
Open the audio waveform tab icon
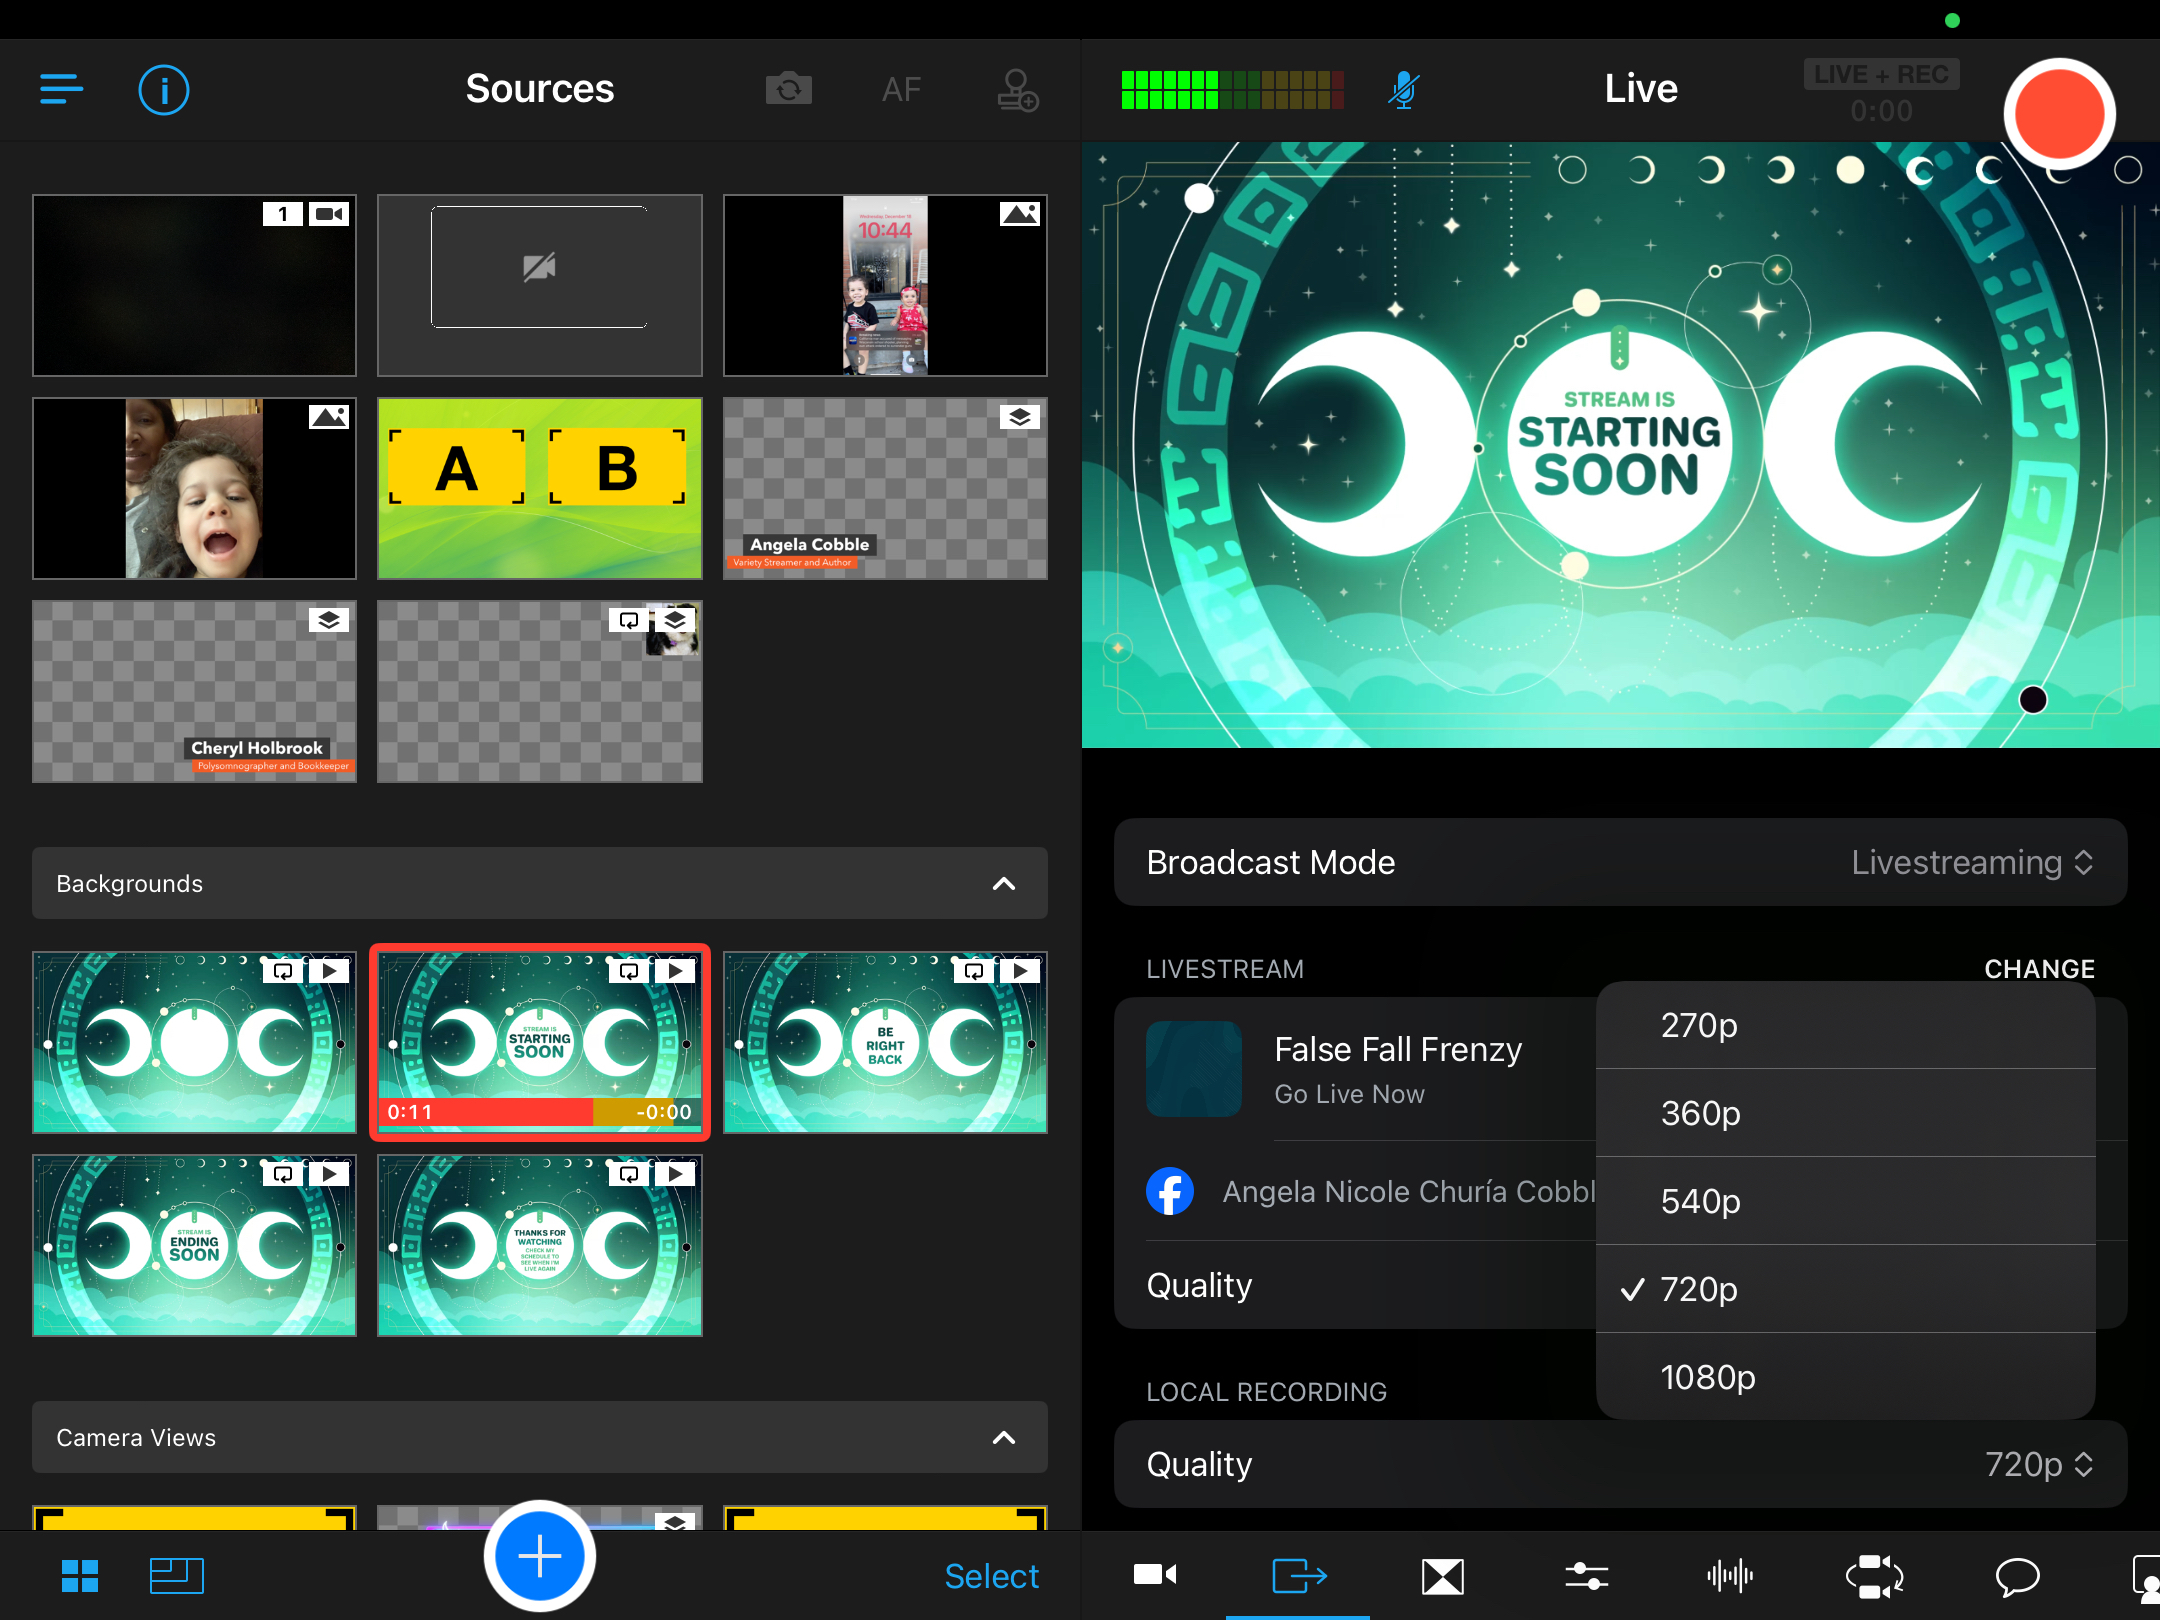coord(1729,1576)
